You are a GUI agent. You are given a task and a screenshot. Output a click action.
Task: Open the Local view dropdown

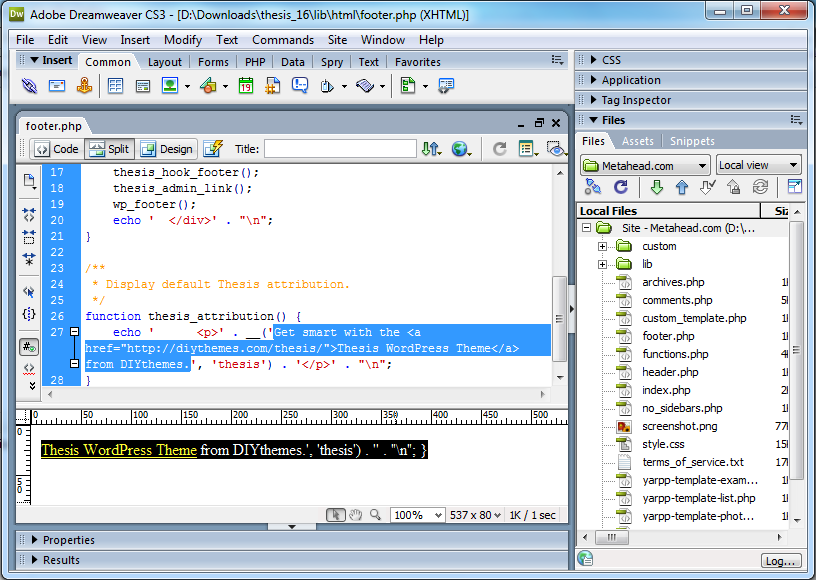click(758, 165)
